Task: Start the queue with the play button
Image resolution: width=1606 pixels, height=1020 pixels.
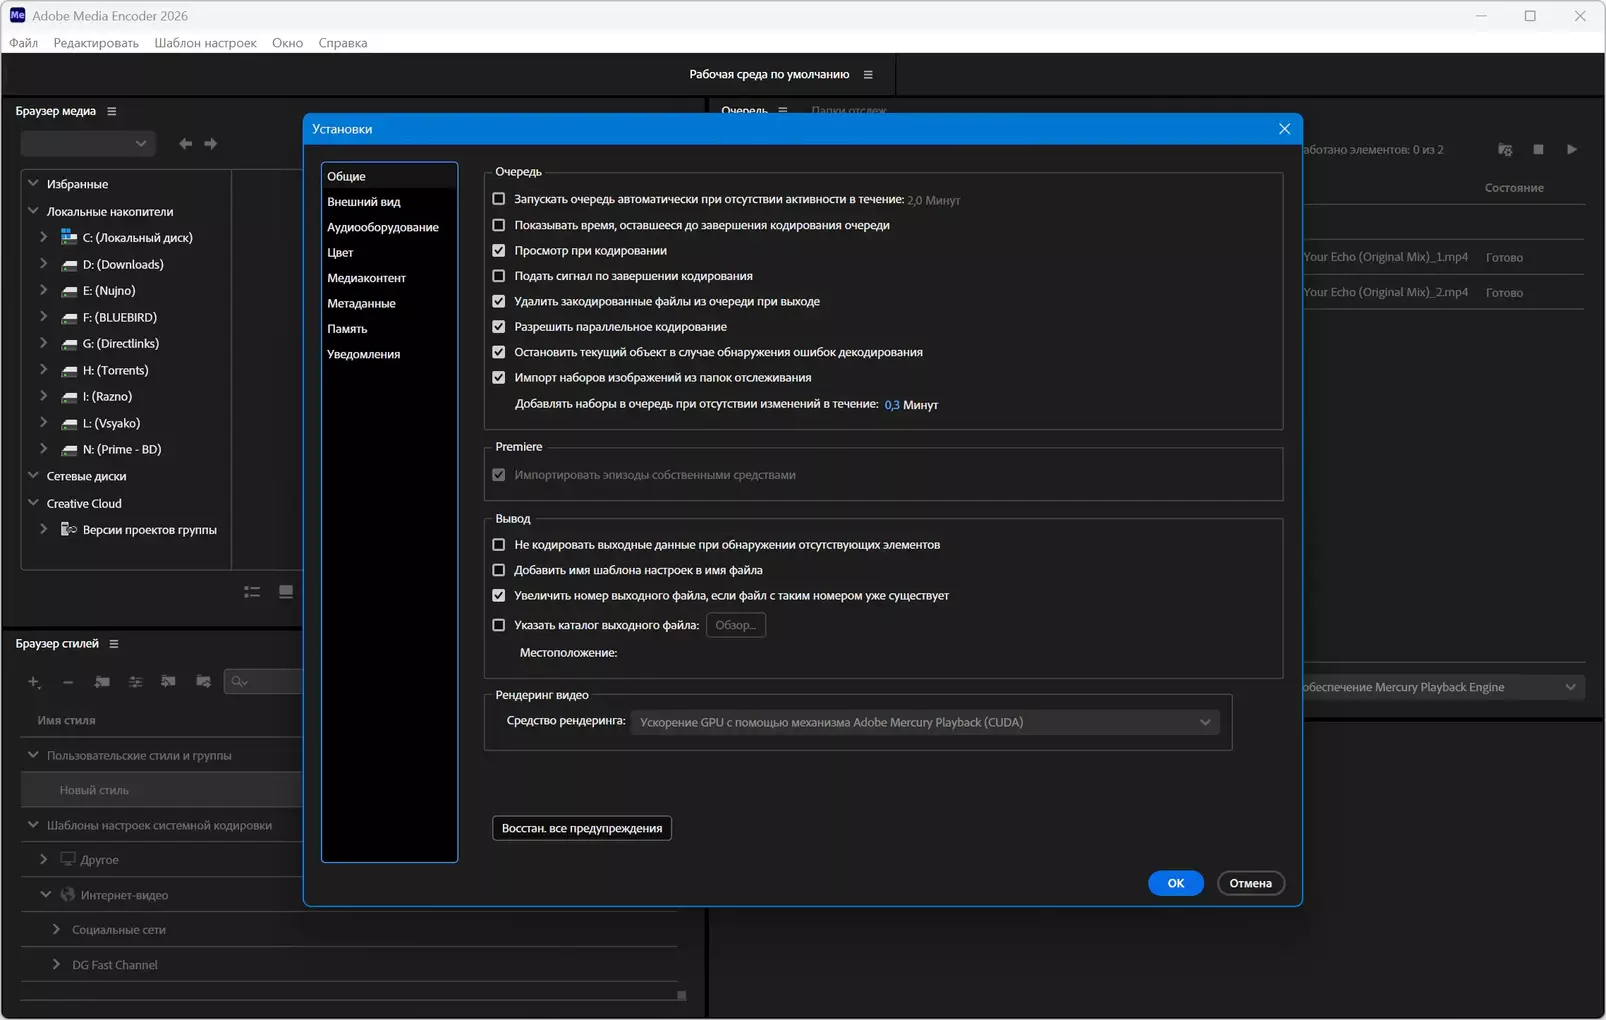Action: tap(1571, 150)
